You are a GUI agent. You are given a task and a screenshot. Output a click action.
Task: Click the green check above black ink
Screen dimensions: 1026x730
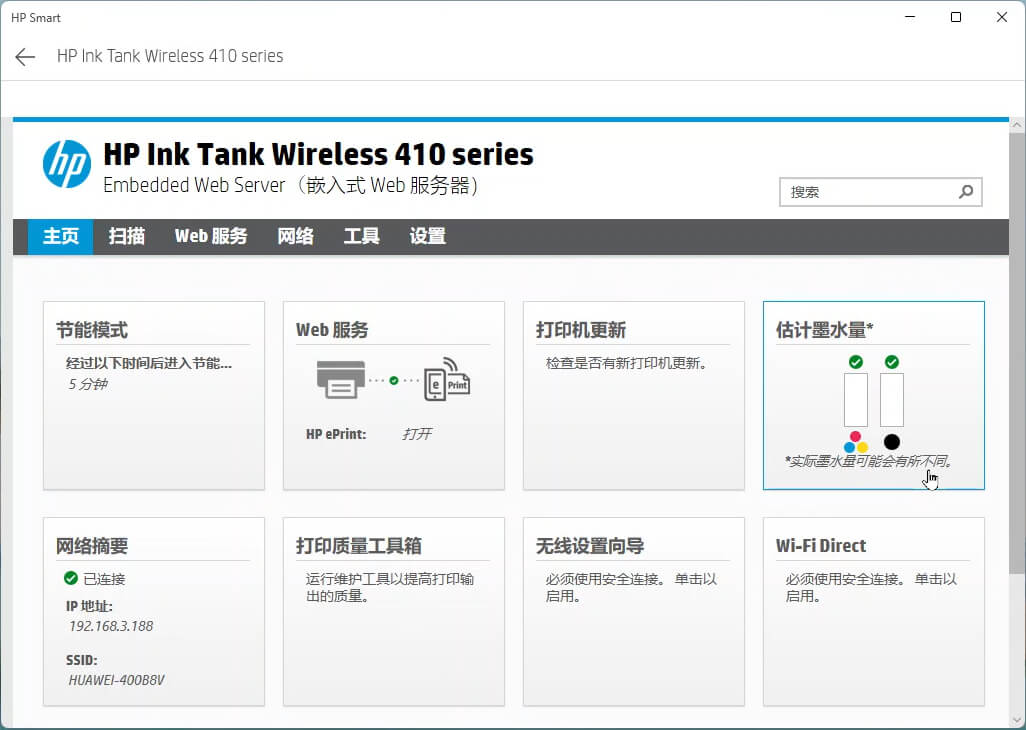tap(891, 362)
